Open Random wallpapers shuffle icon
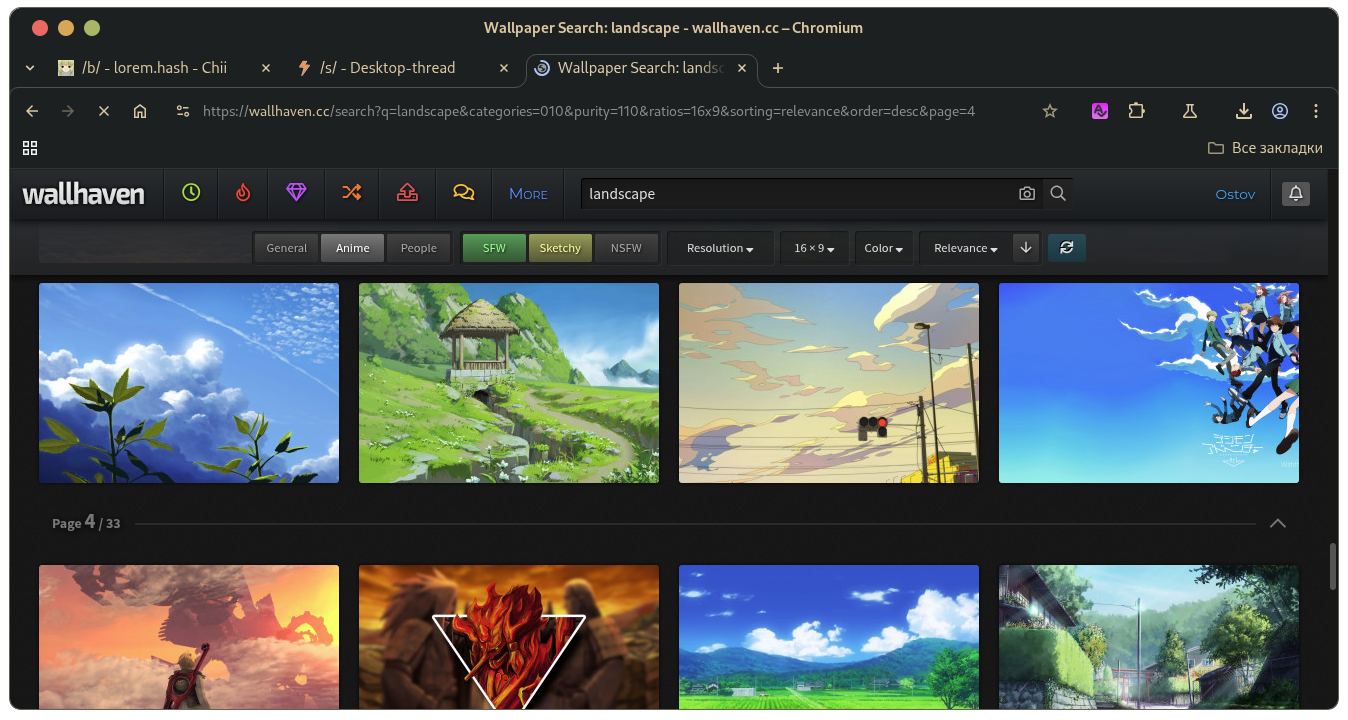Viewport: 1348px width, 720px height. pyautogui.click(x=351, y=193)
